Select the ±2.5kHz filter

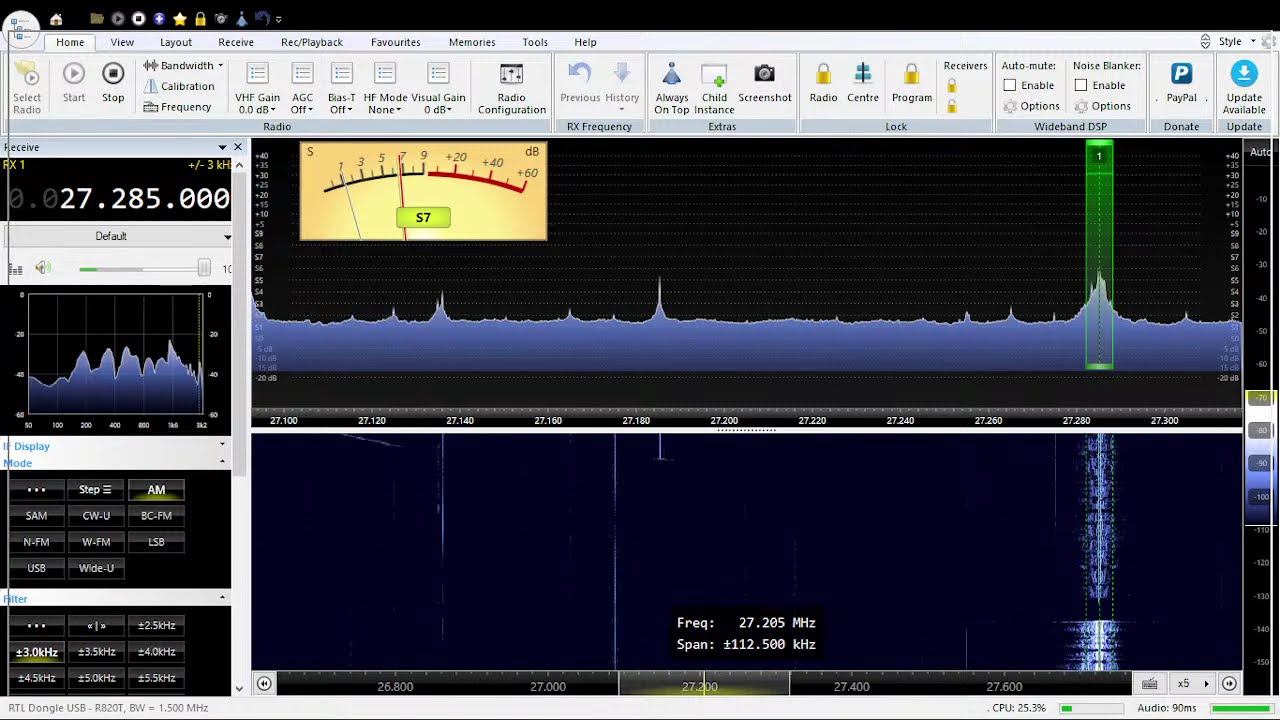pyautogui.click(x=156, y=626)
